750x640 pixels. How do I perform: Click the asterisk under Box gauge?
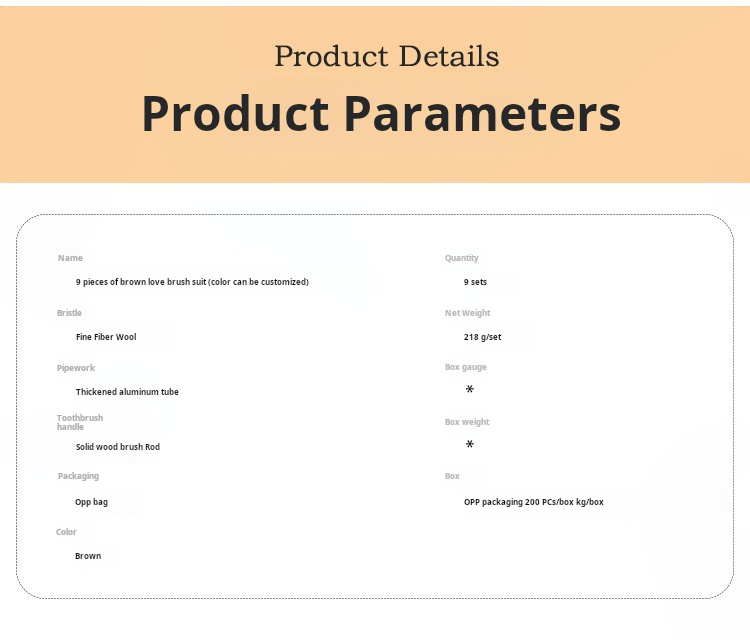[x=470, y=391]
